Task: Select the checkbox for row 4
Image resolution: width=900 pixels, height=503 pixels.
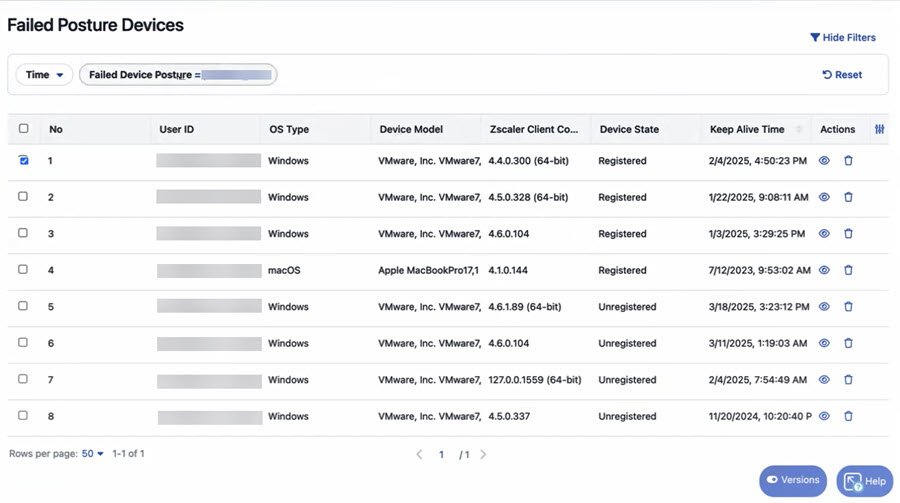Action: click(x=24, y=270)
